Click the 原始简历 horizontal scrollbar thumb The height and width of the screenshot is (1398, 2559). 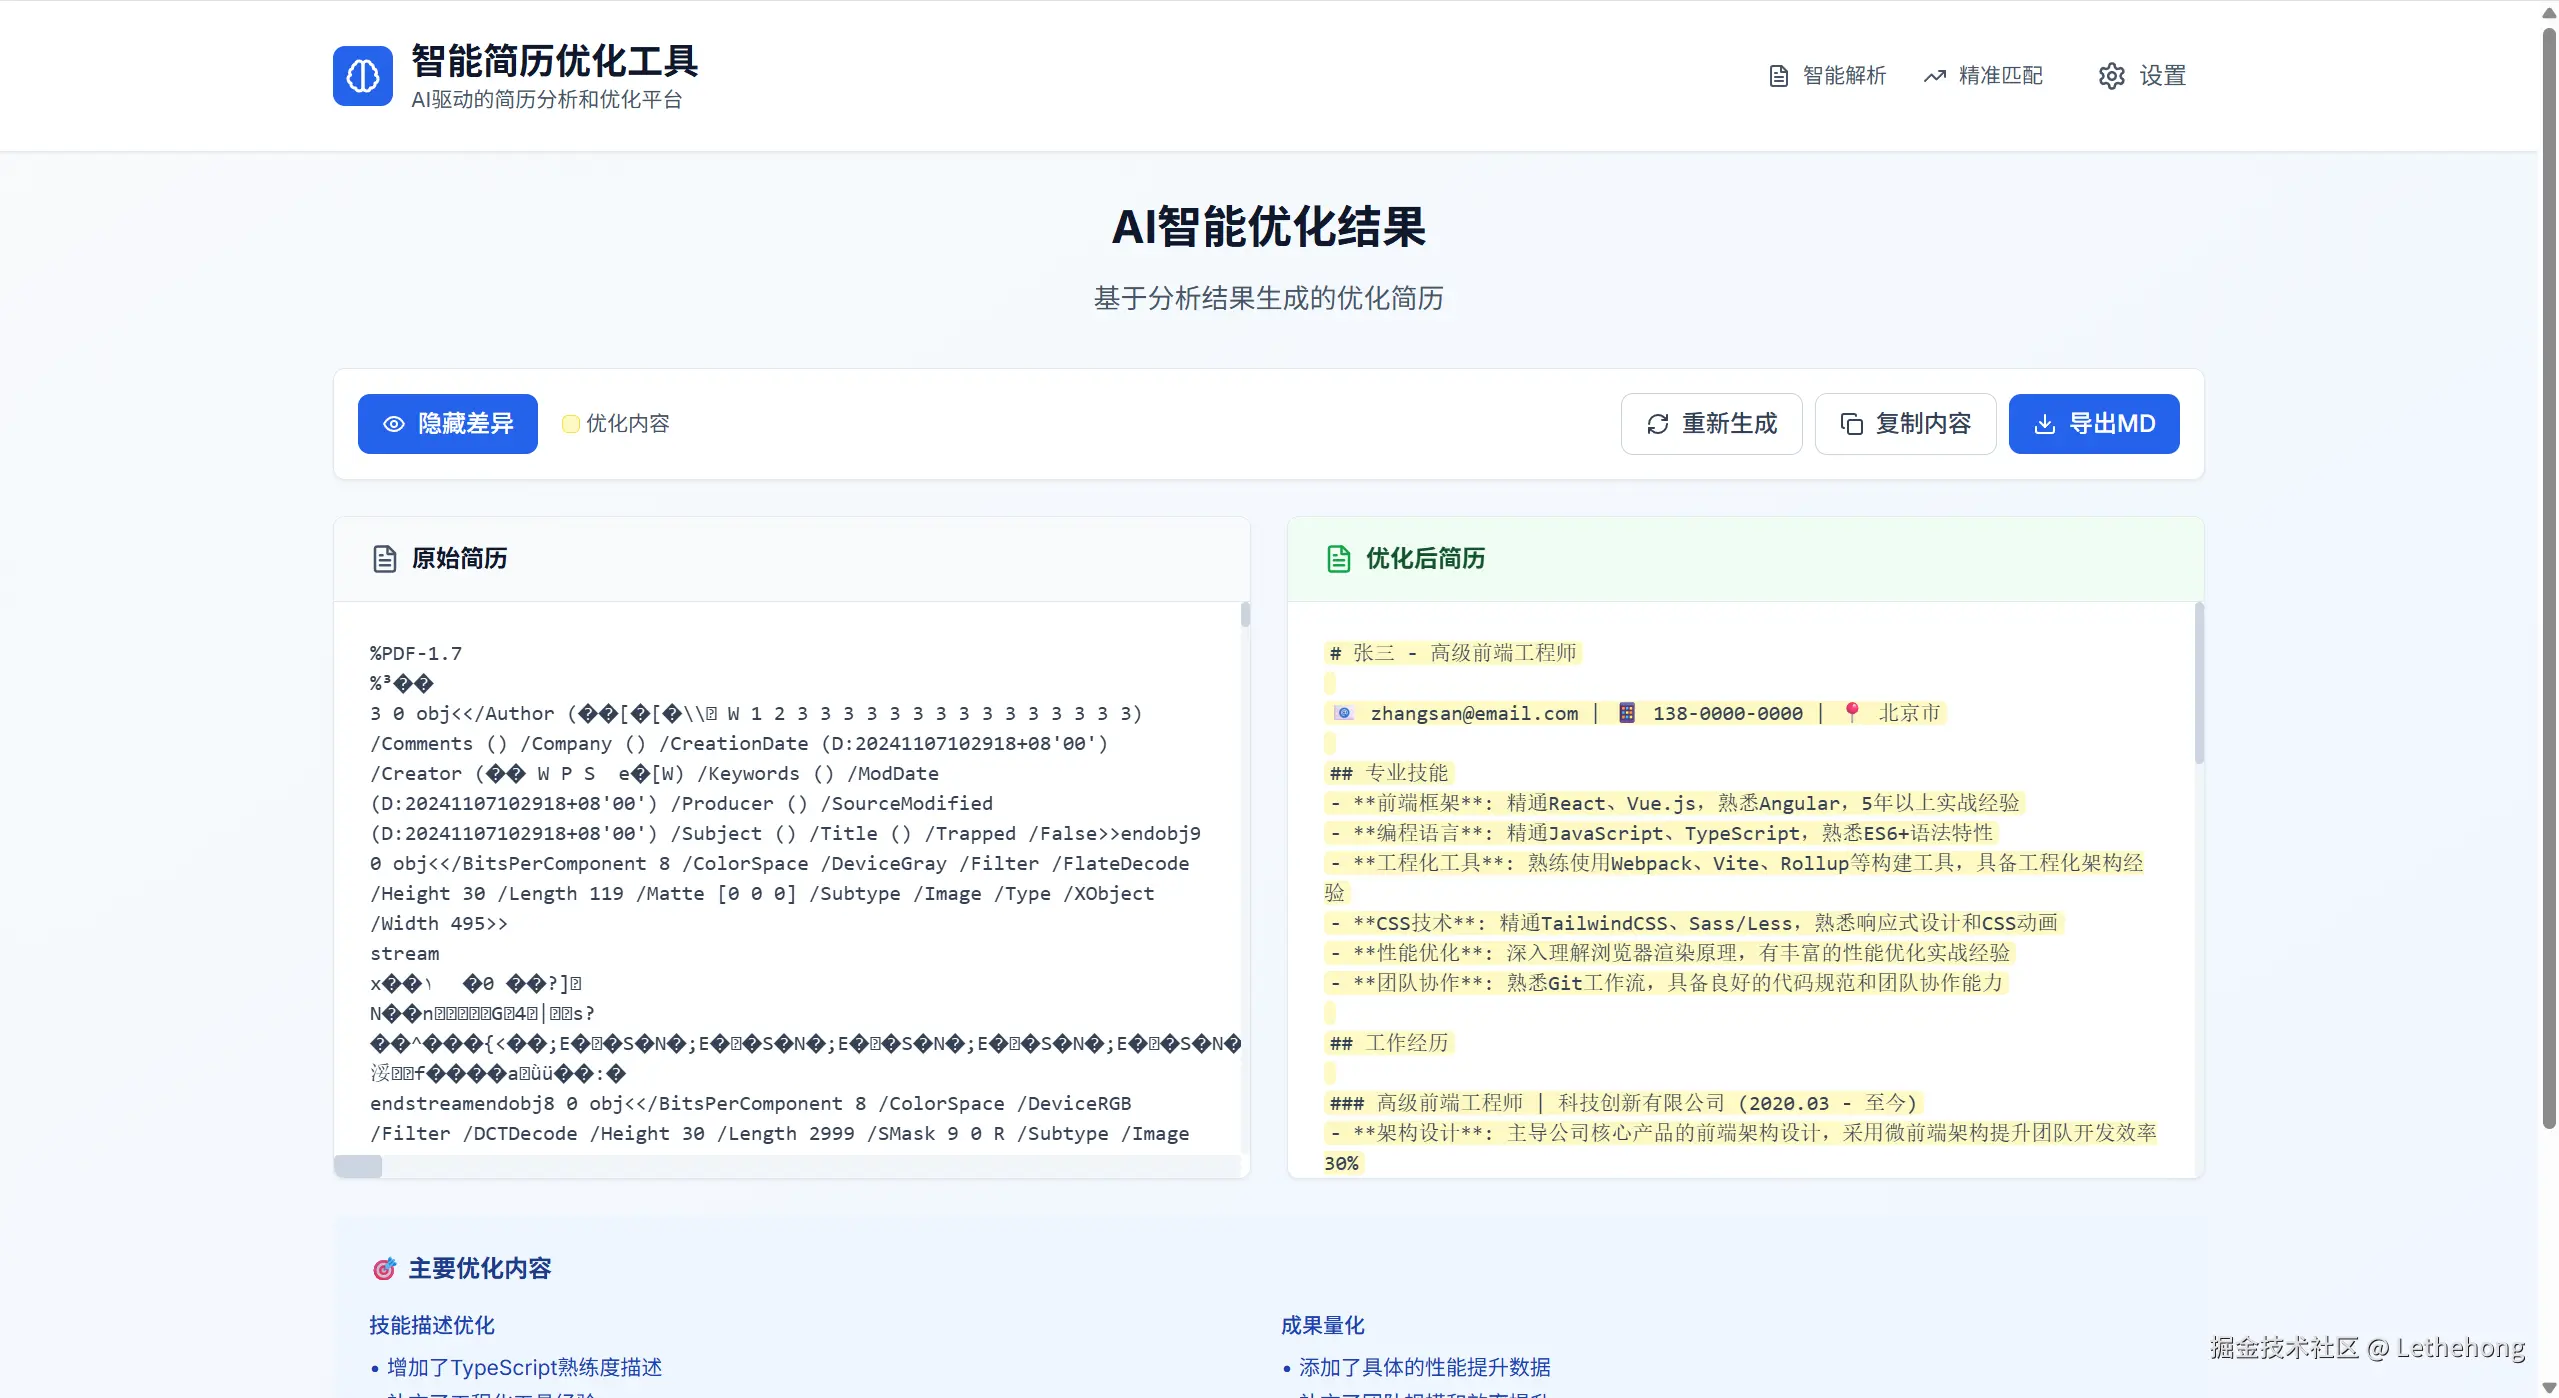click(x=358, y=1166)
